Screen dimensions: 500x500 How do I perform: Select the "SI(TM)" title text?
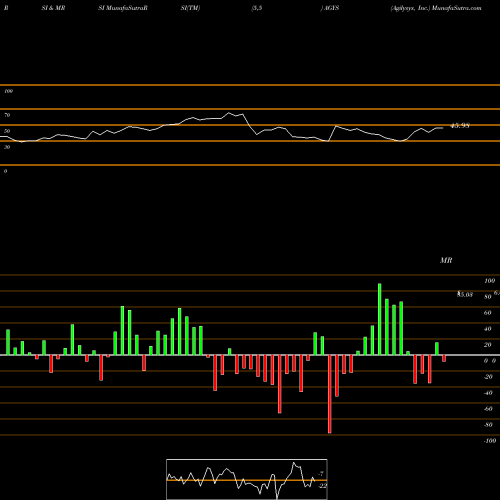pyautogui.click(x=190, y=8)
